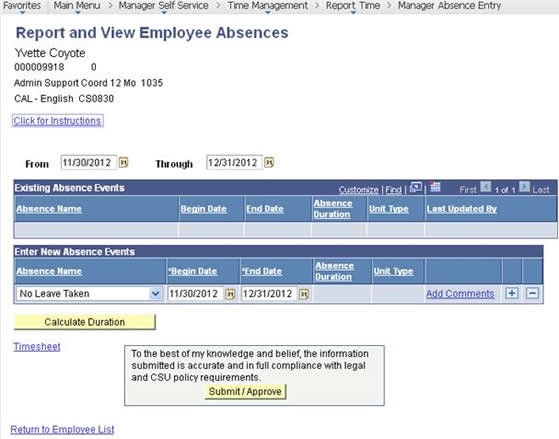The image size is (559, 439).
Task: Open the Click for Instructions link
Action: tap(57, 121)
